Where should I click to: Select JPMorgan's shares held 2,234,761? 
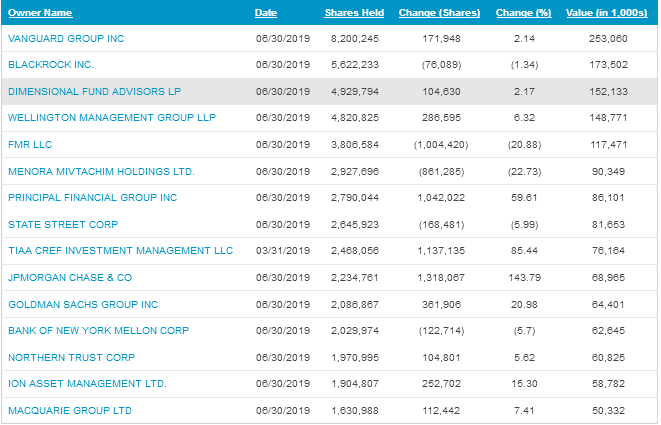pos(355,278)
